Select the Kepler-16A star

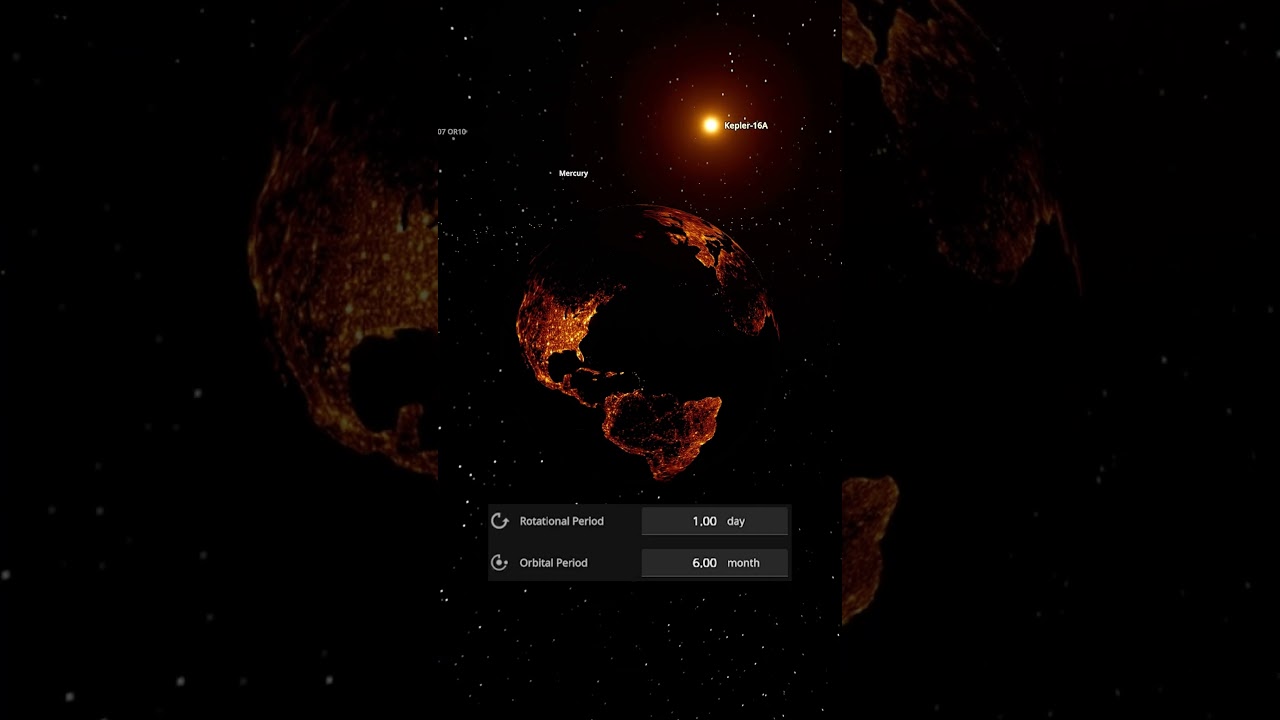pos(710,125)
